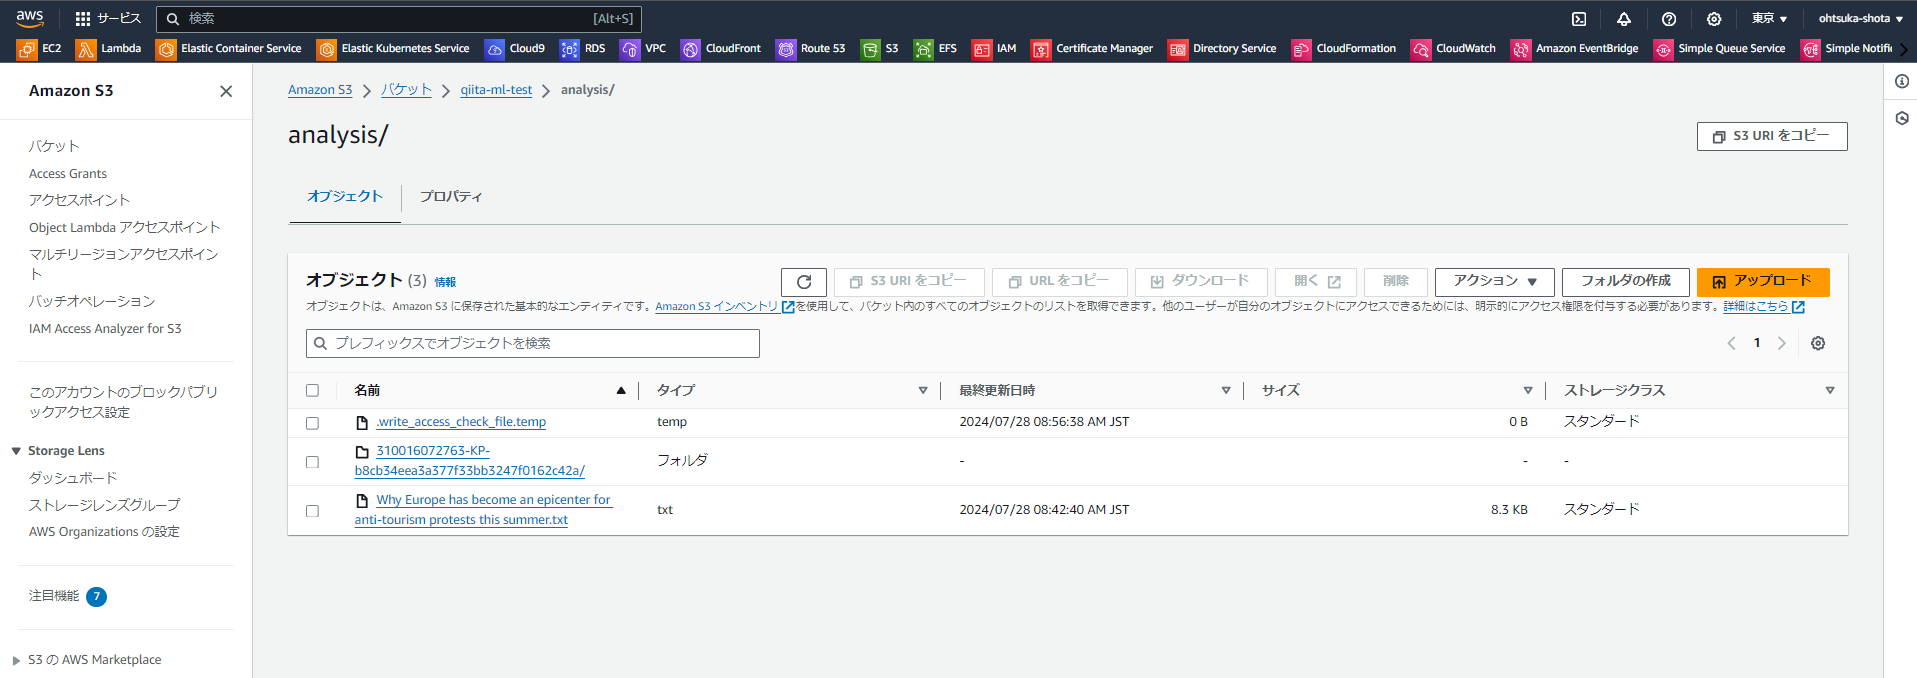Click フォルダの作成 create folder button
Image resolution: width=1917 pixels, height=678 pixels.
click(x=1626, y=282)
